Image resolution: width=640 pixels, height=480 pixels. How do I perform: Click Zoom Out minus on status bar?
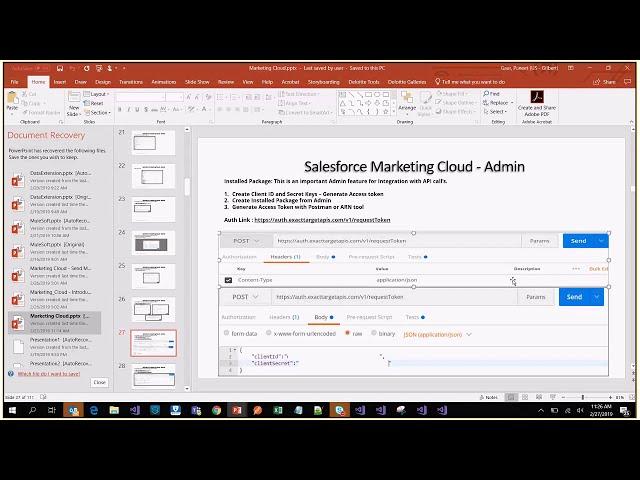click(563, 397)
